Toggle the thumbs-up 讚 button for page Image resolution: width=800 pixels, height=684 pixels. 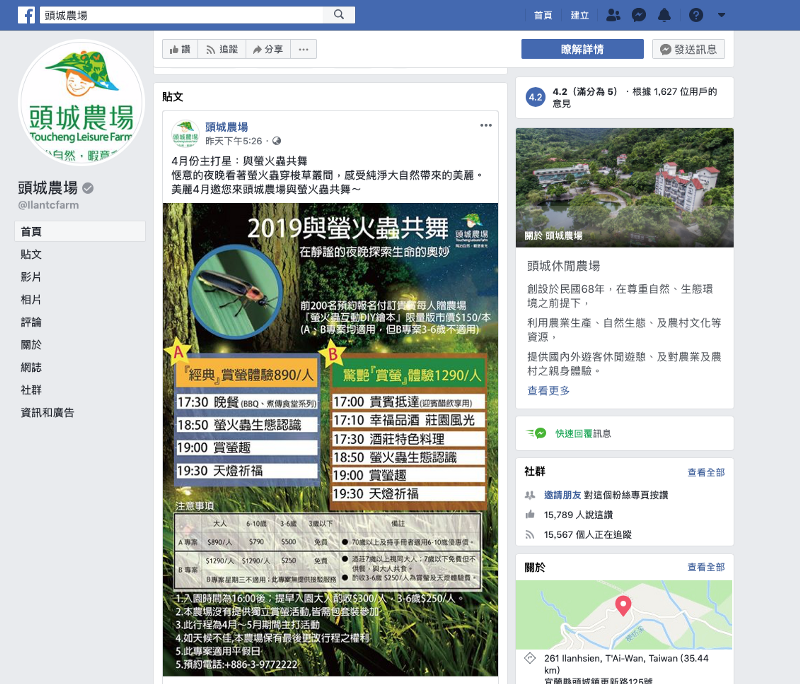[179, 49]
